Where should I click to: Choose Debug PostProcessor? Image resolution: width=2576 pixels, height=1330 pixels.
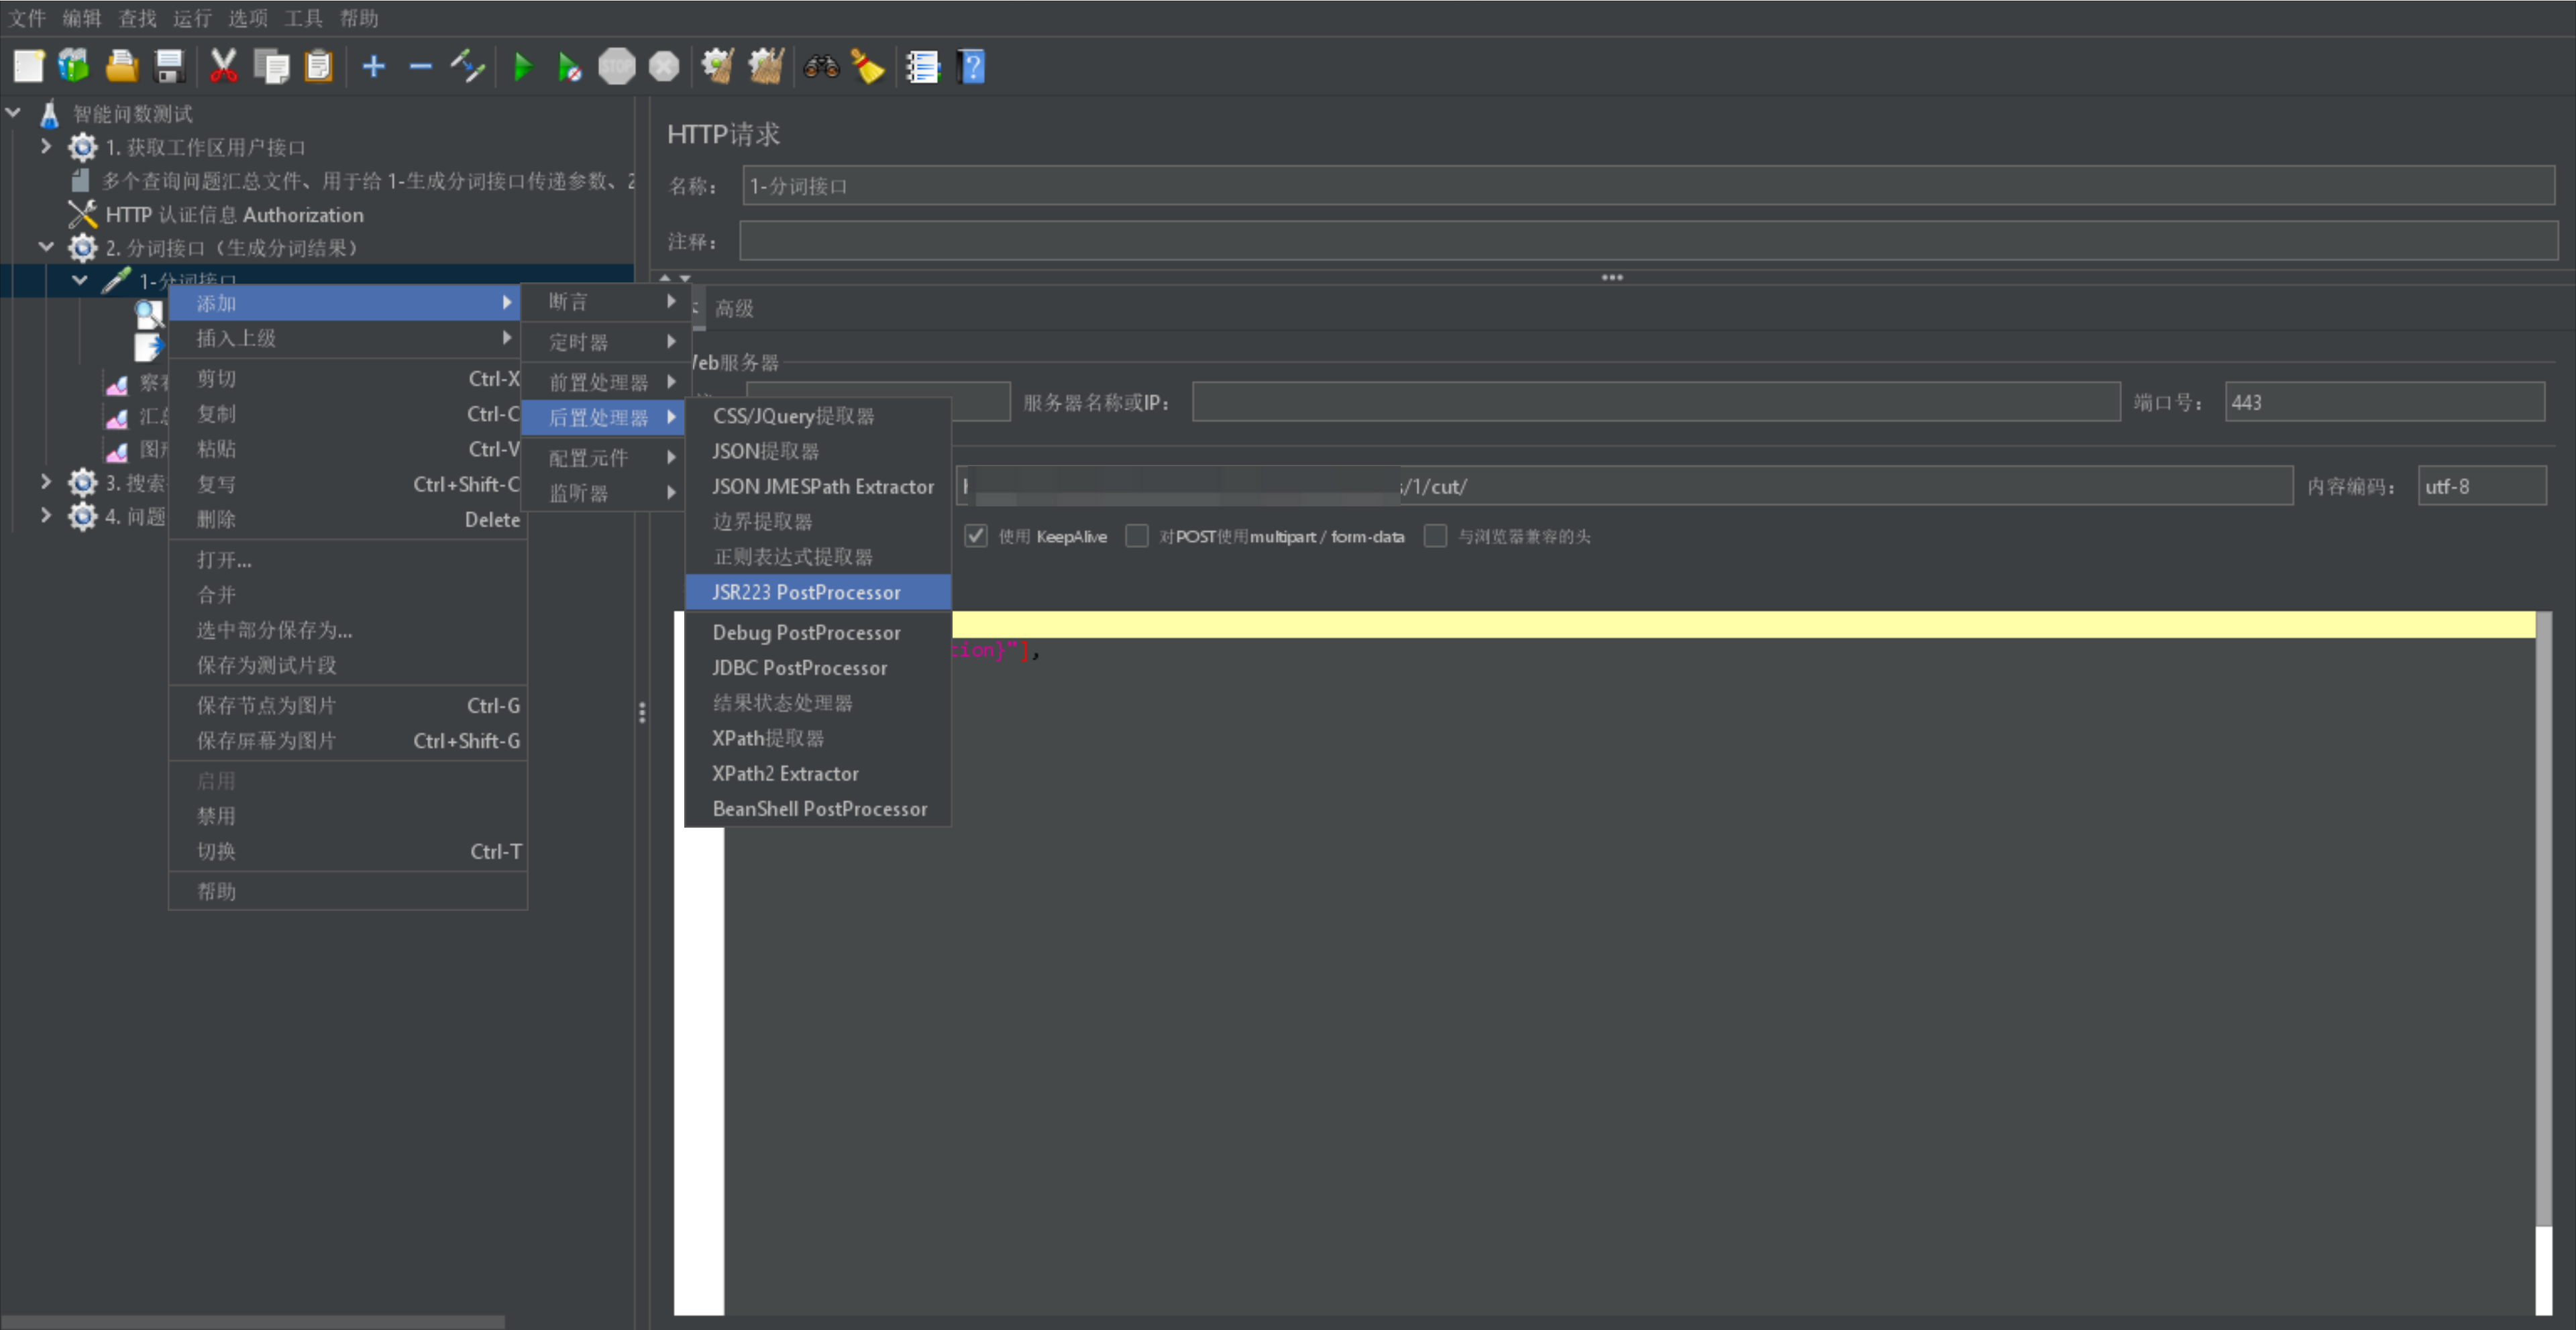(817, 633)
